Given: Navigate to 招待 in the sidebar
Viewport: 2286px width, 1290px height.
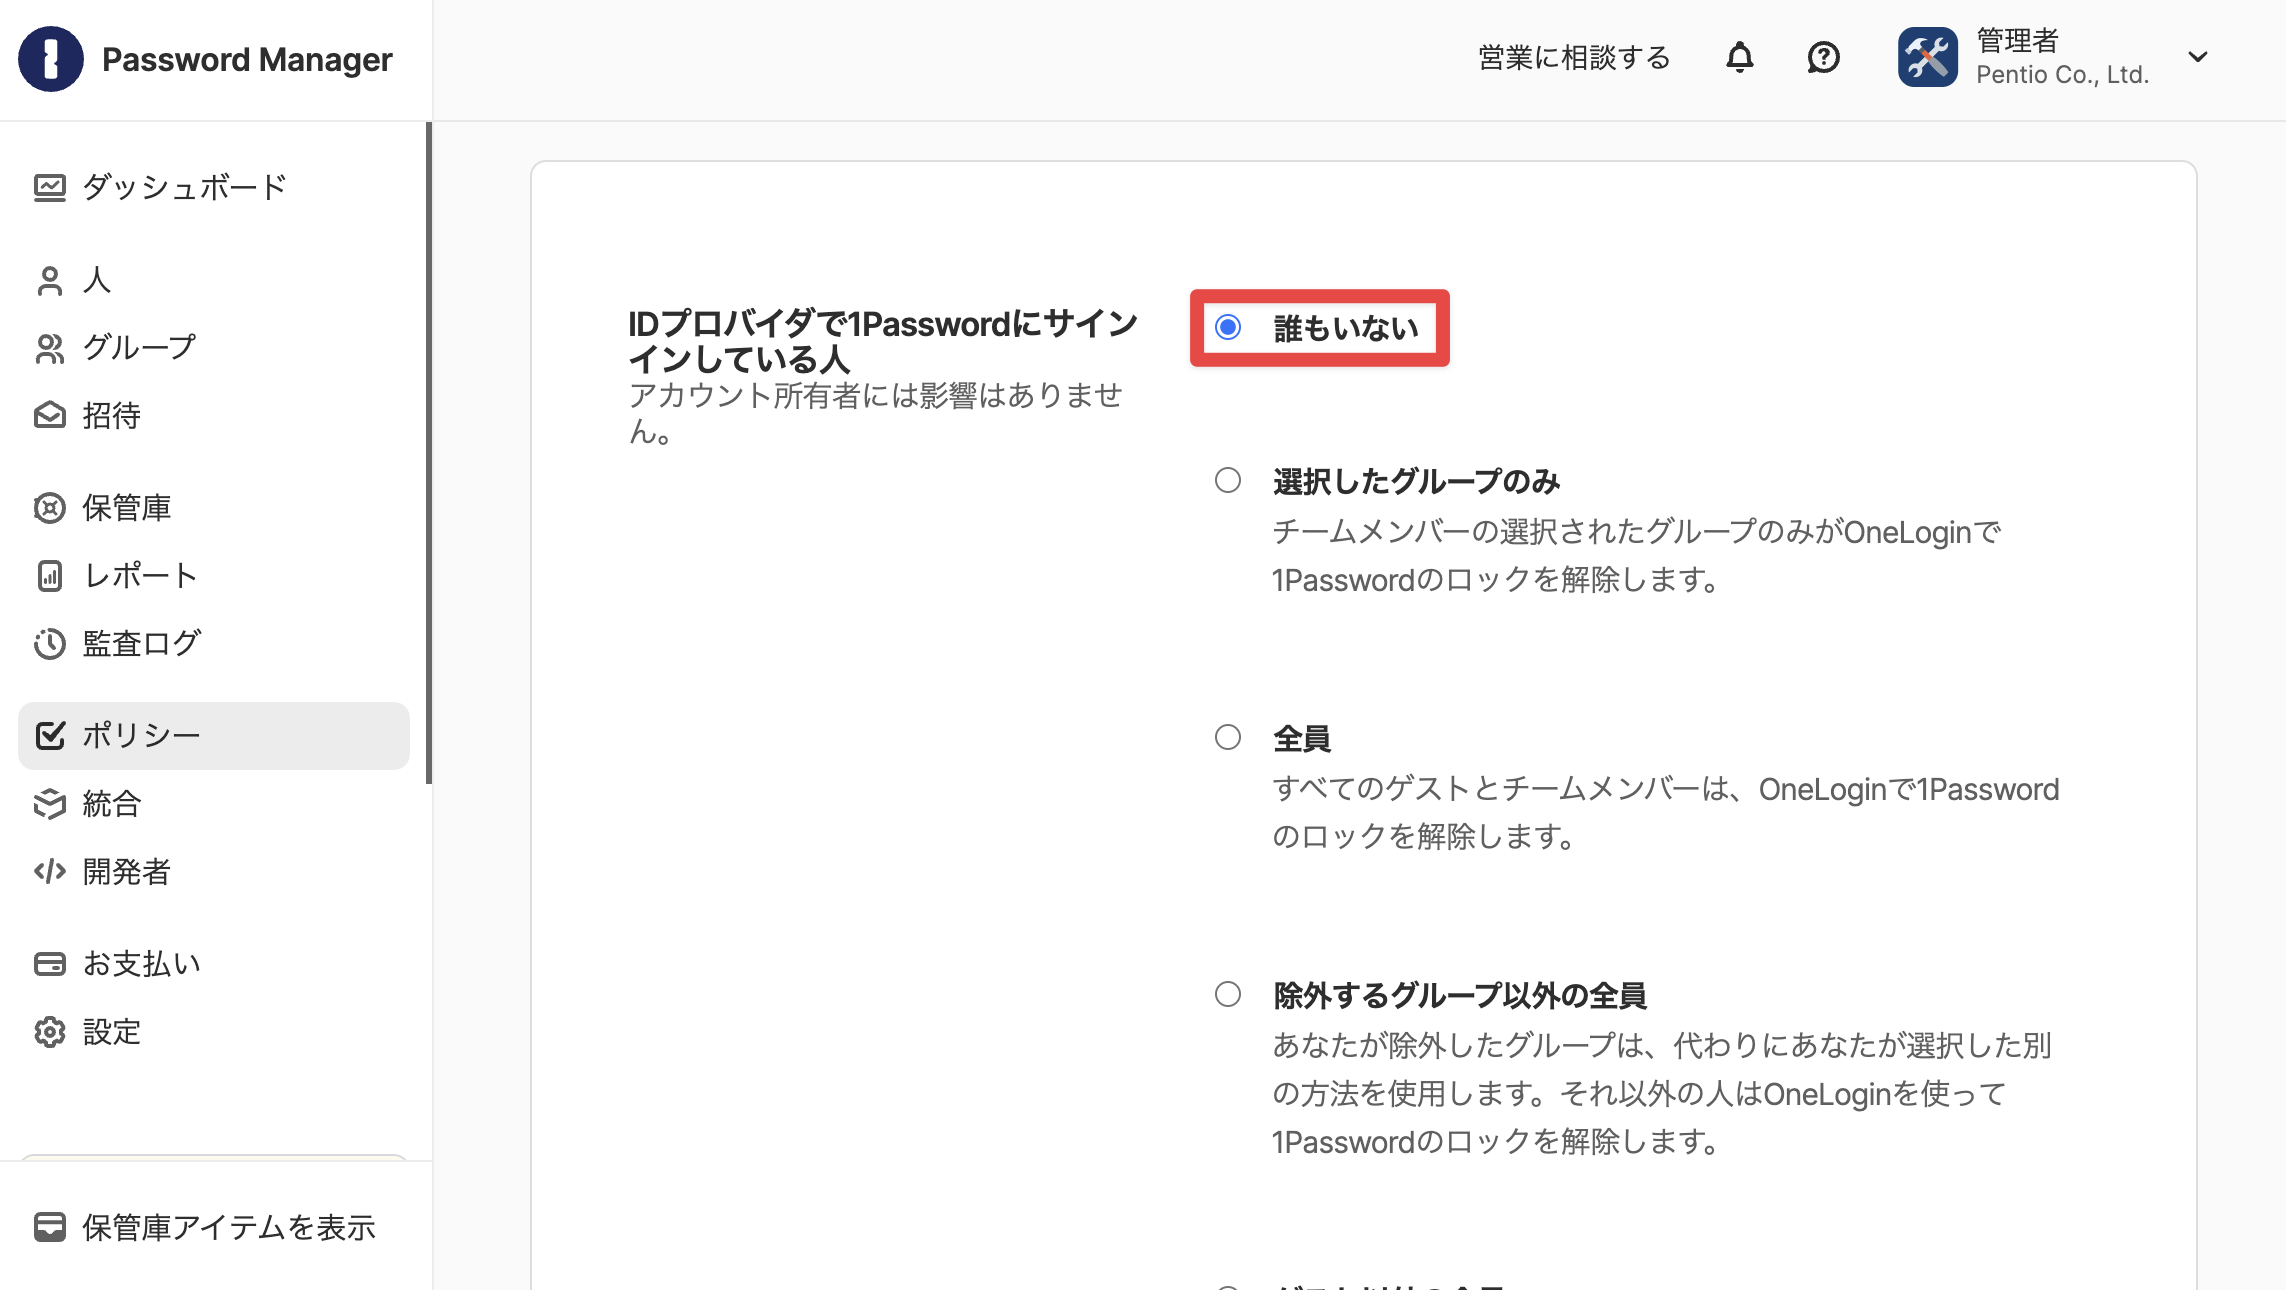Looking at the screenshot, I should (214, 416).
